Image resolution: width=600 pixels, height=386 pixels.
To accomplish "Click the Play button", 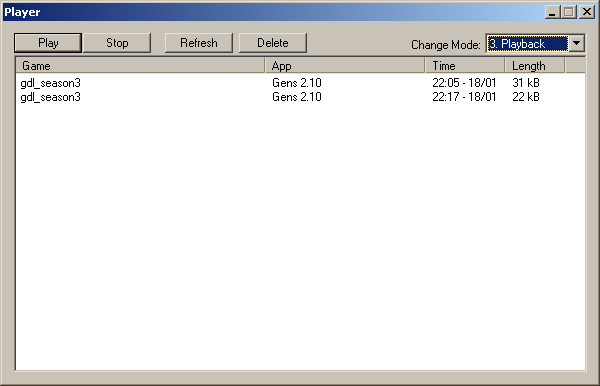I will [48, 43].
